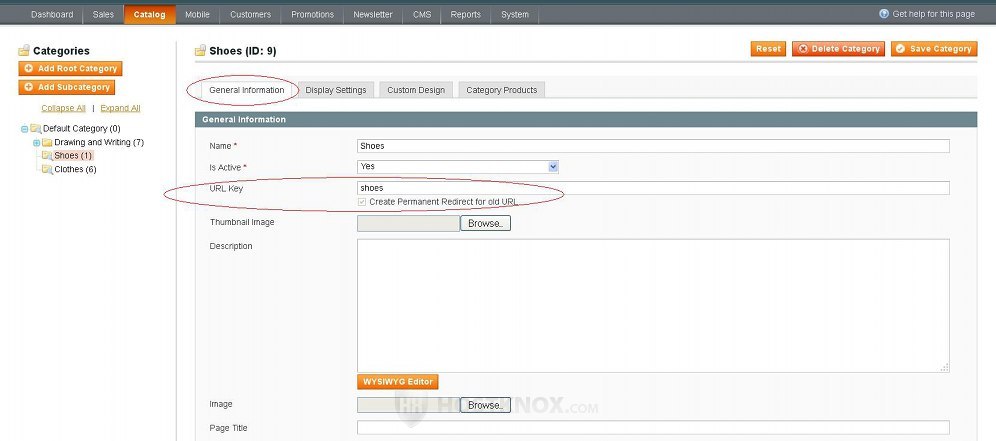Open the Customers menu in the top navigation
This screenshot has width=996, height=441.
coord(250,15)
